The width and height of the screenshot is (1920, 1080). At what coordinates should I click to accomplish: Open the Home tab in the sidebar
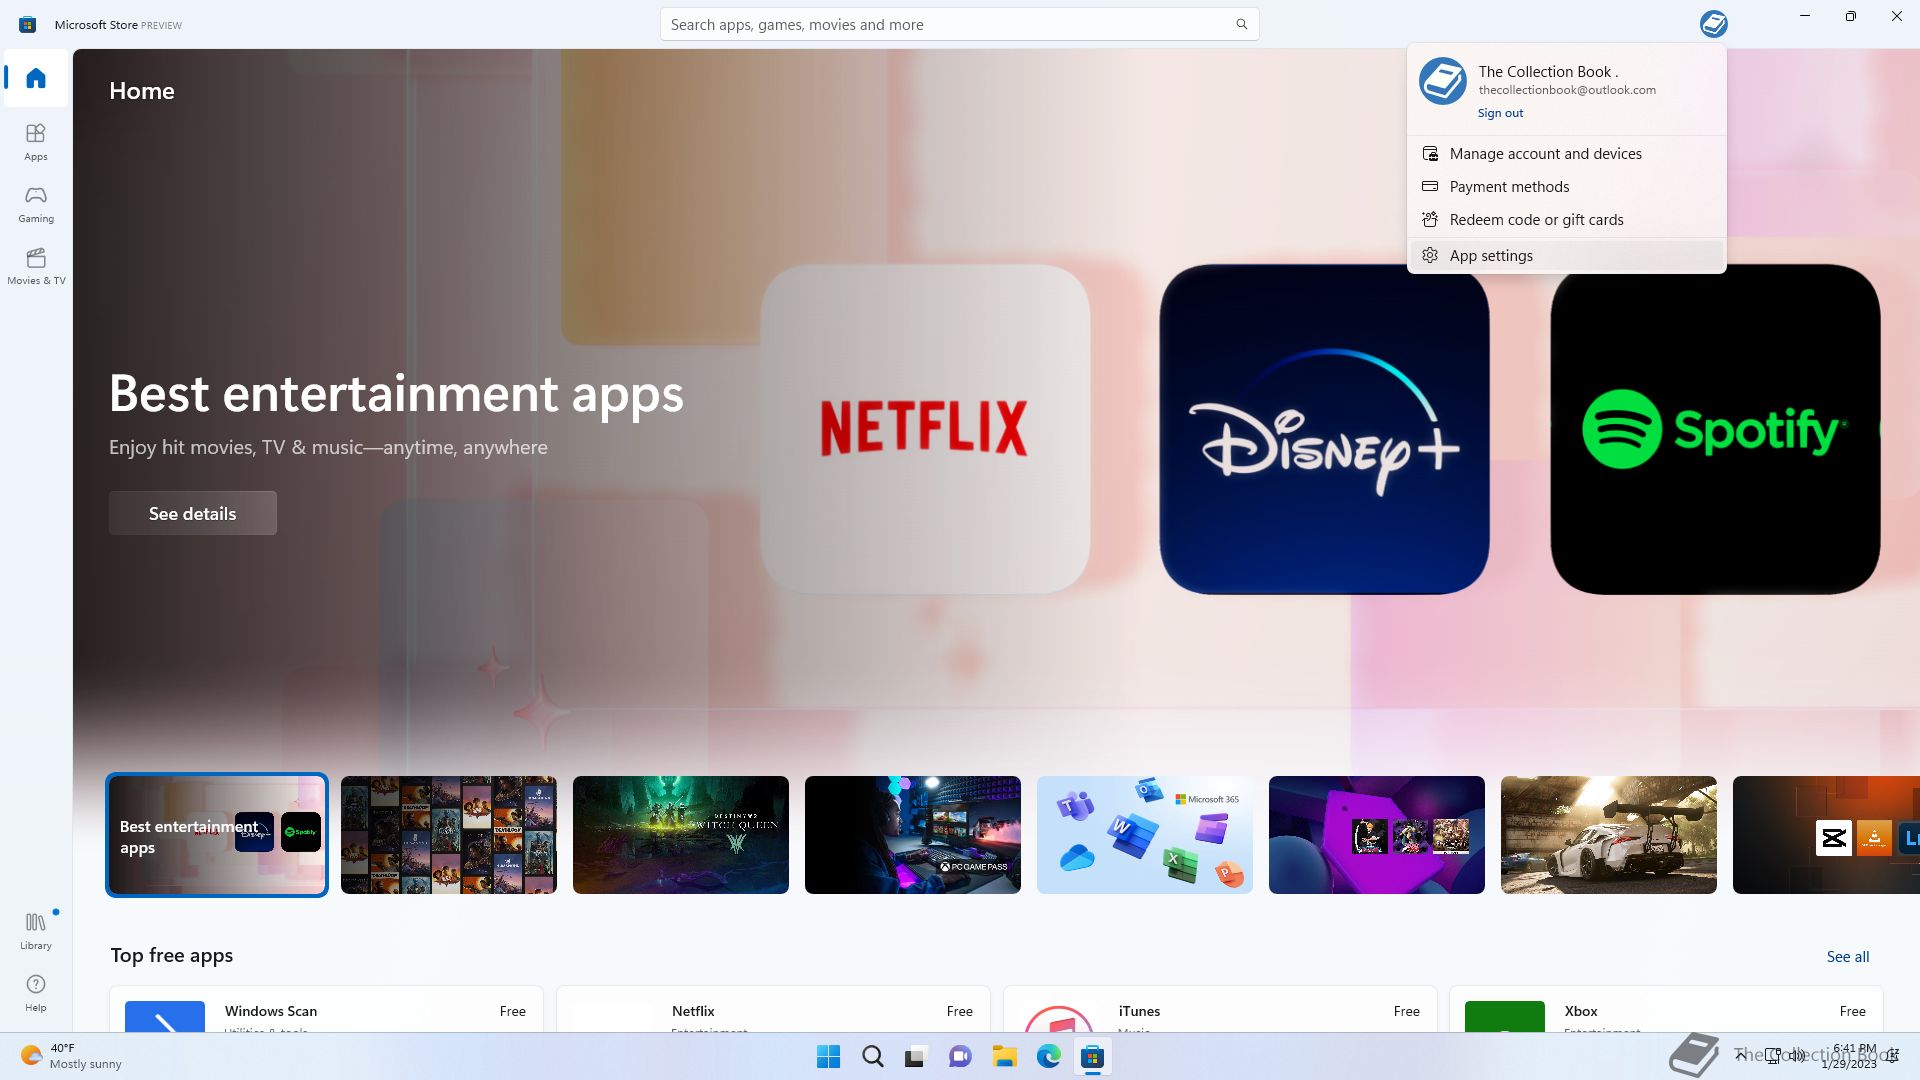(36, 78)
